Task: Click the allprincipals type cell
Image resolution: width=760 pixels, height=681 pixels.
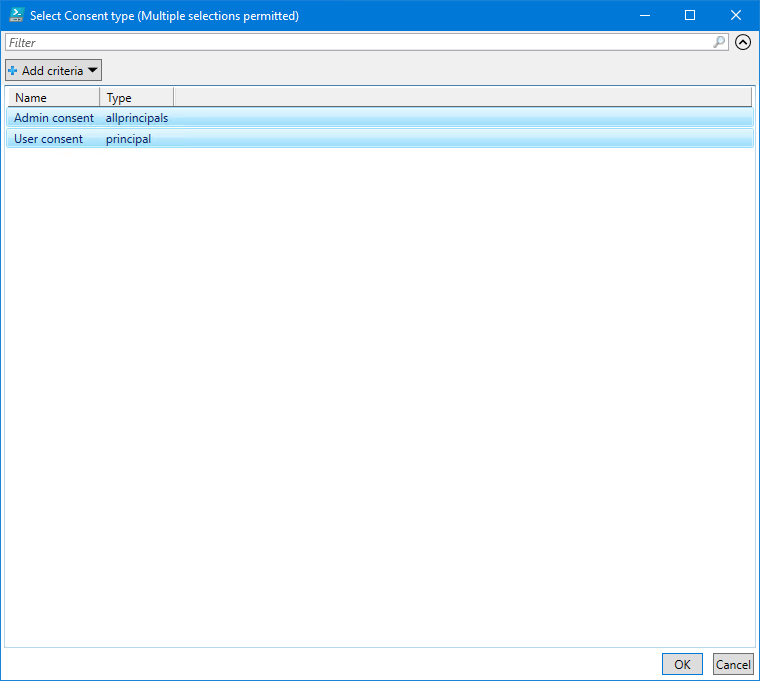Action: click(137, 118)
